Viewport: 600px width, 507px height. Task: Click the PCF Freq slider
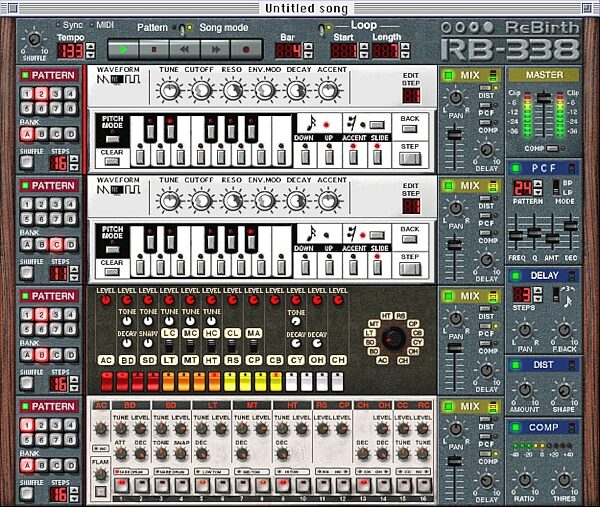[x=516, y=235]
